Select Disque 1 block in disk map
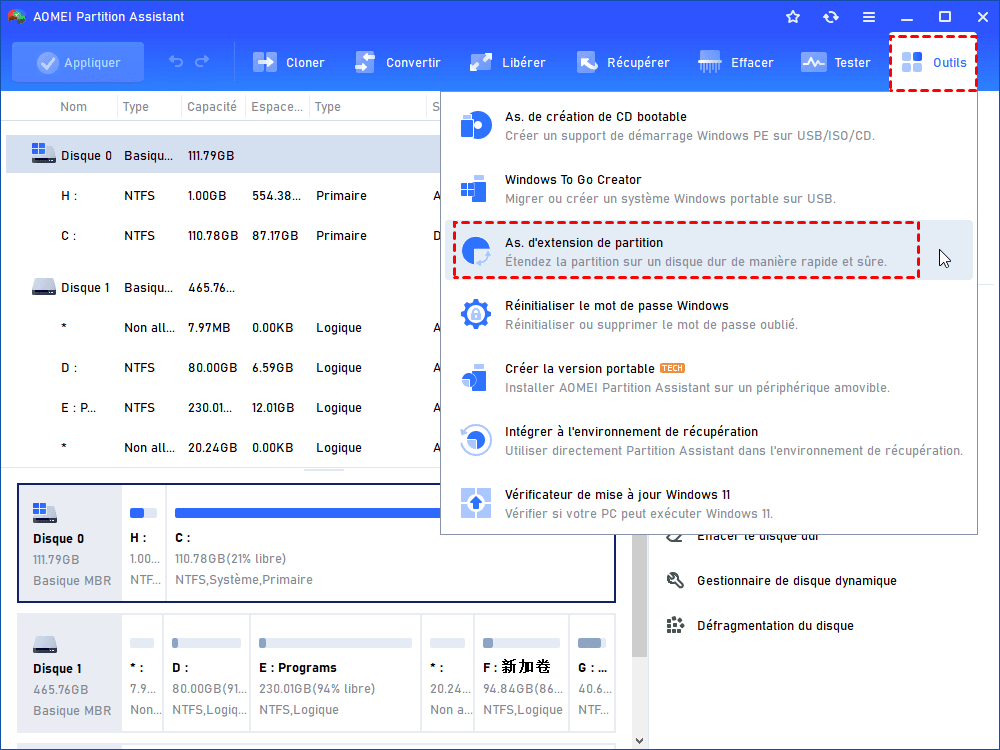The width and height of the screenshot is (1000, 750). (x=70, y=673)
